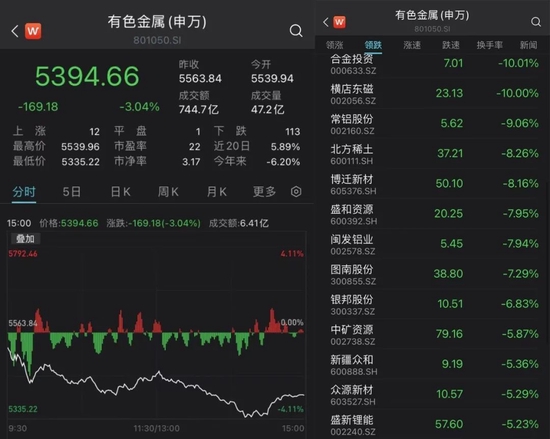
Task: Tap the search icon in right panel
Action: [x=536, y=22]
